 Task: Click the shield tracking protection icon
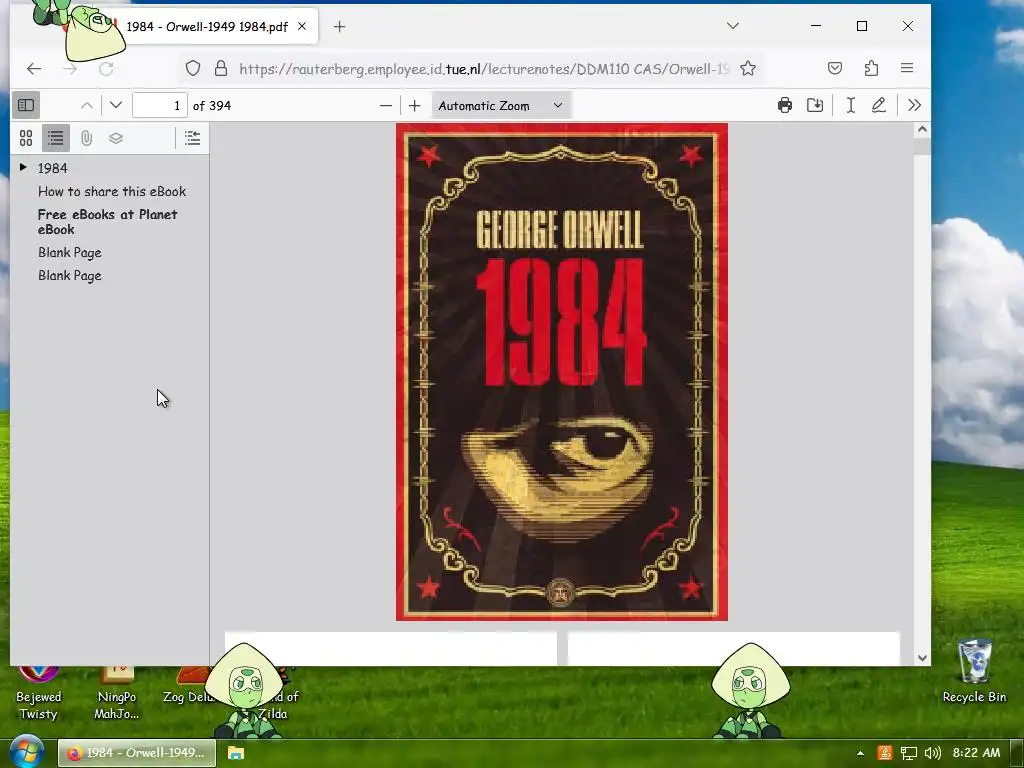(x=193, y=68)
